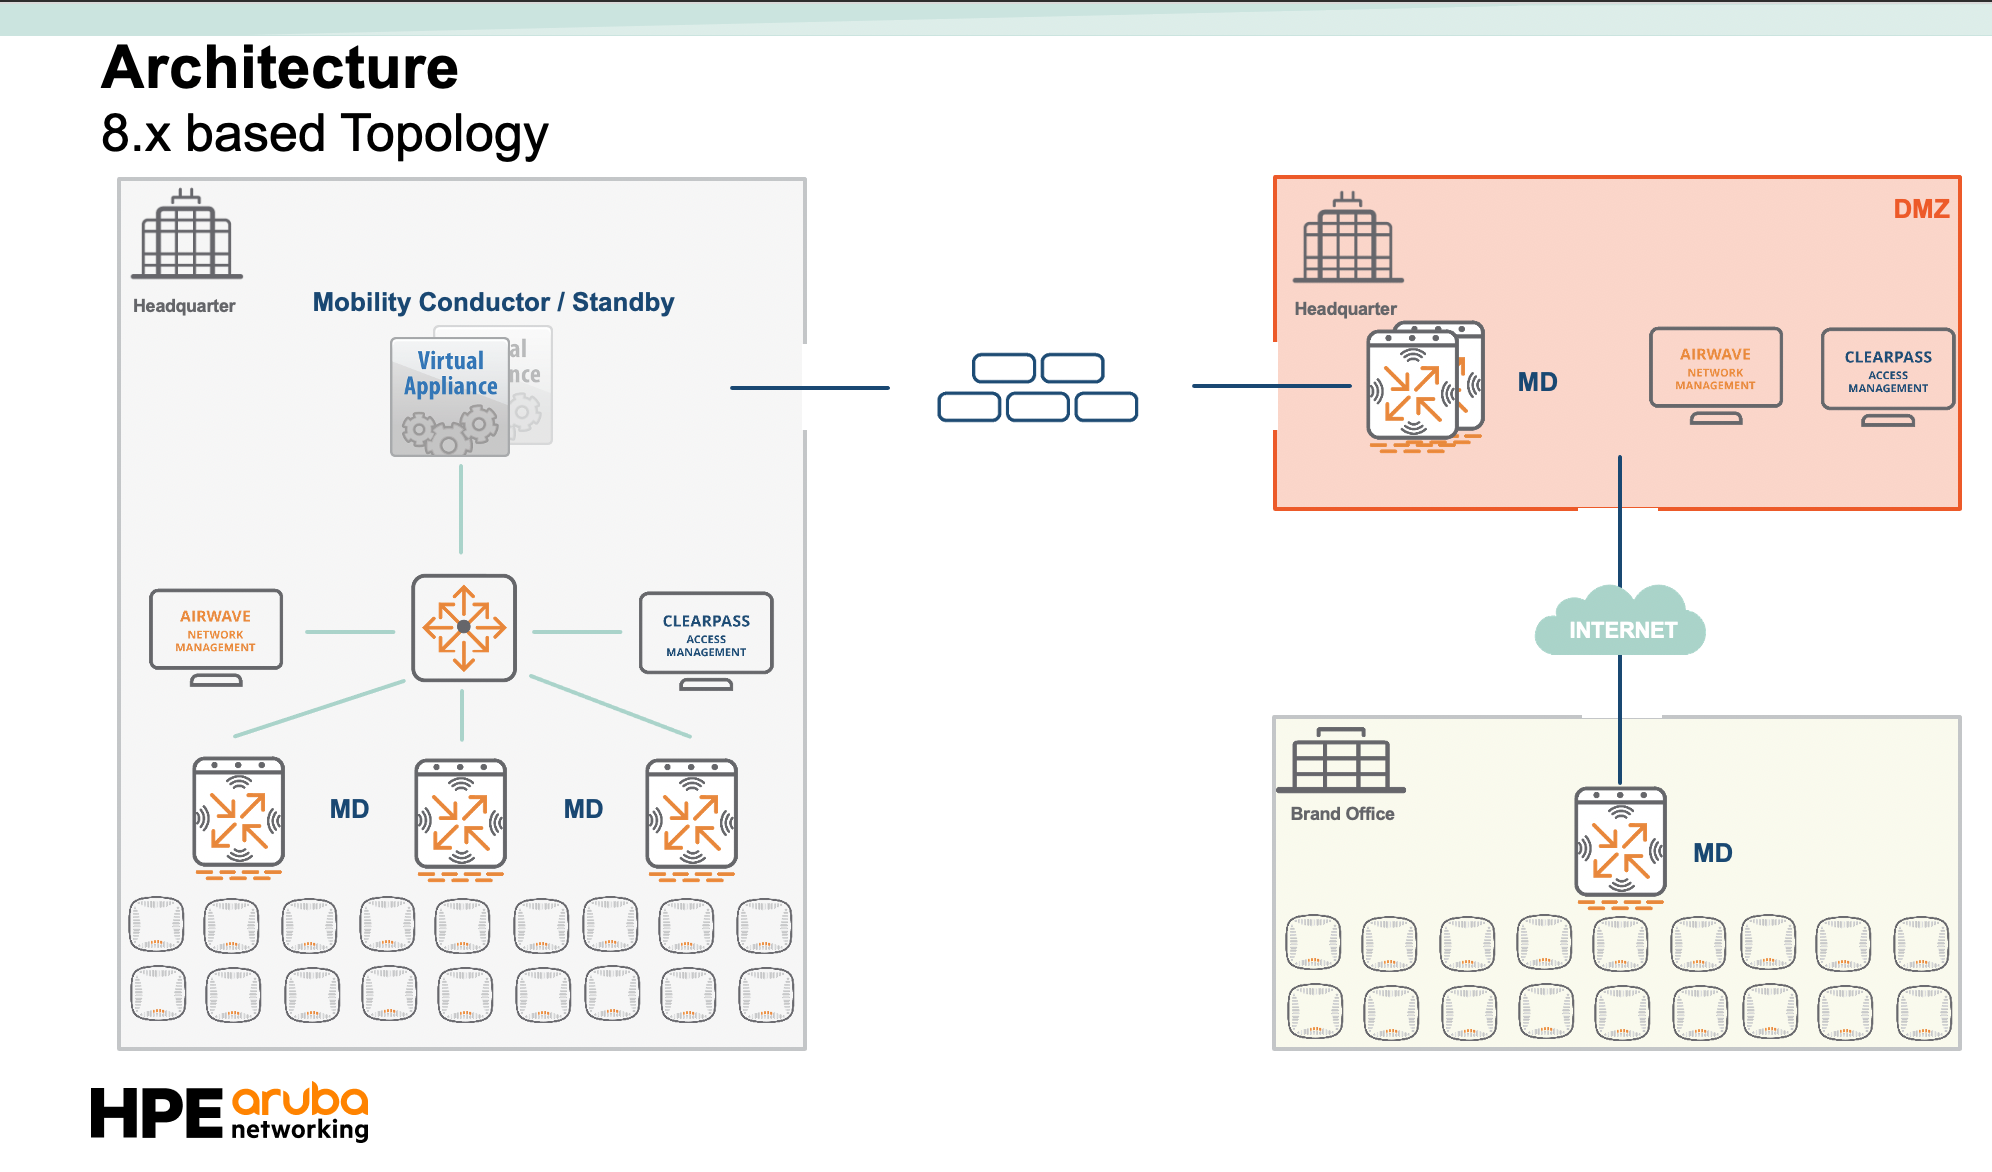The width and height of the screenshot is (1992, 1172).
Task: Select first access point in Brand Office top row
Action: [1313, 942]
